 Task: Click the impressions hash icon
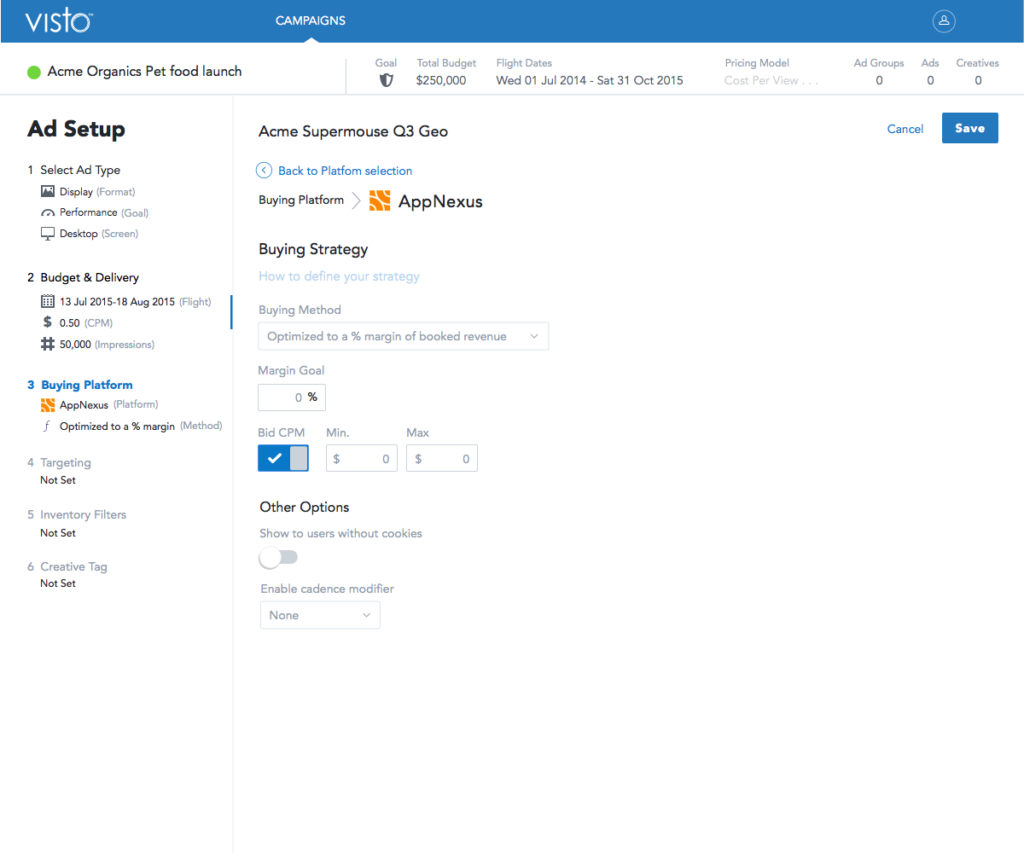click(x=48, y=344)
